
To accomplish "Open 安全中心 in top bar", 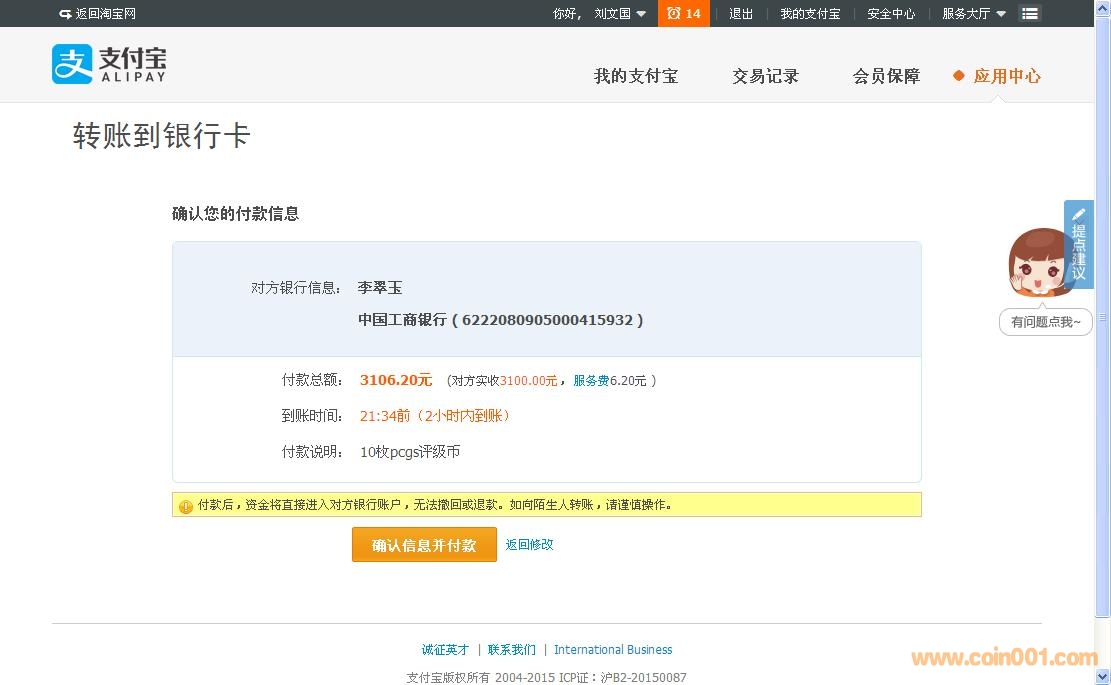I will (x=890, y=14).
